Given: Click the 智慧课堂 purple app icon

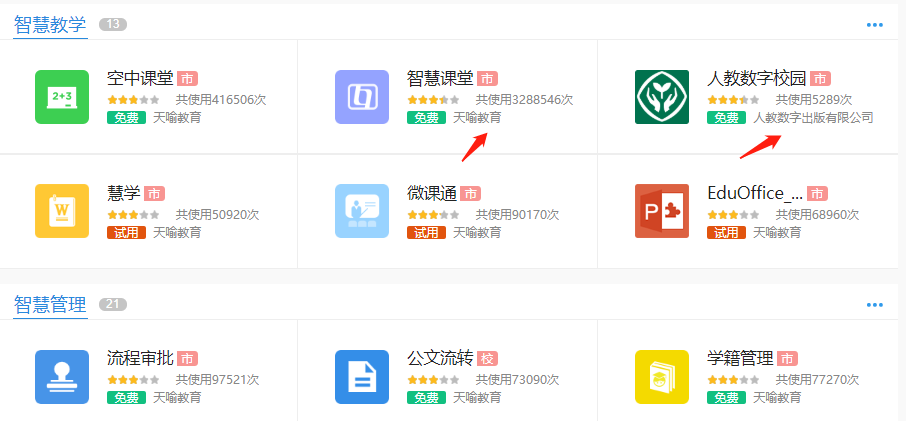Looking at the screenshot, I should pyautogui.click(x=361, y=97).
